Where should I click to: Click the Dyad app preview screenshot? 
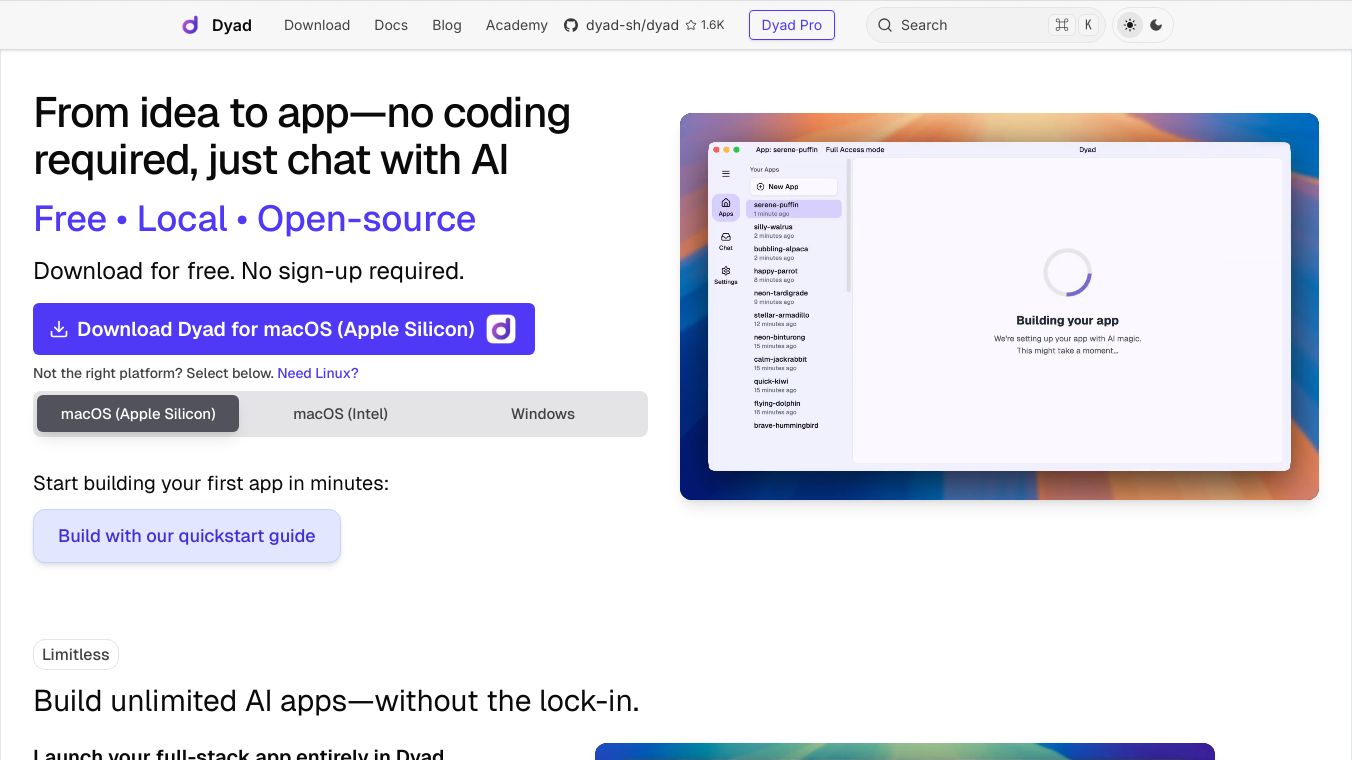coord(999,306)
